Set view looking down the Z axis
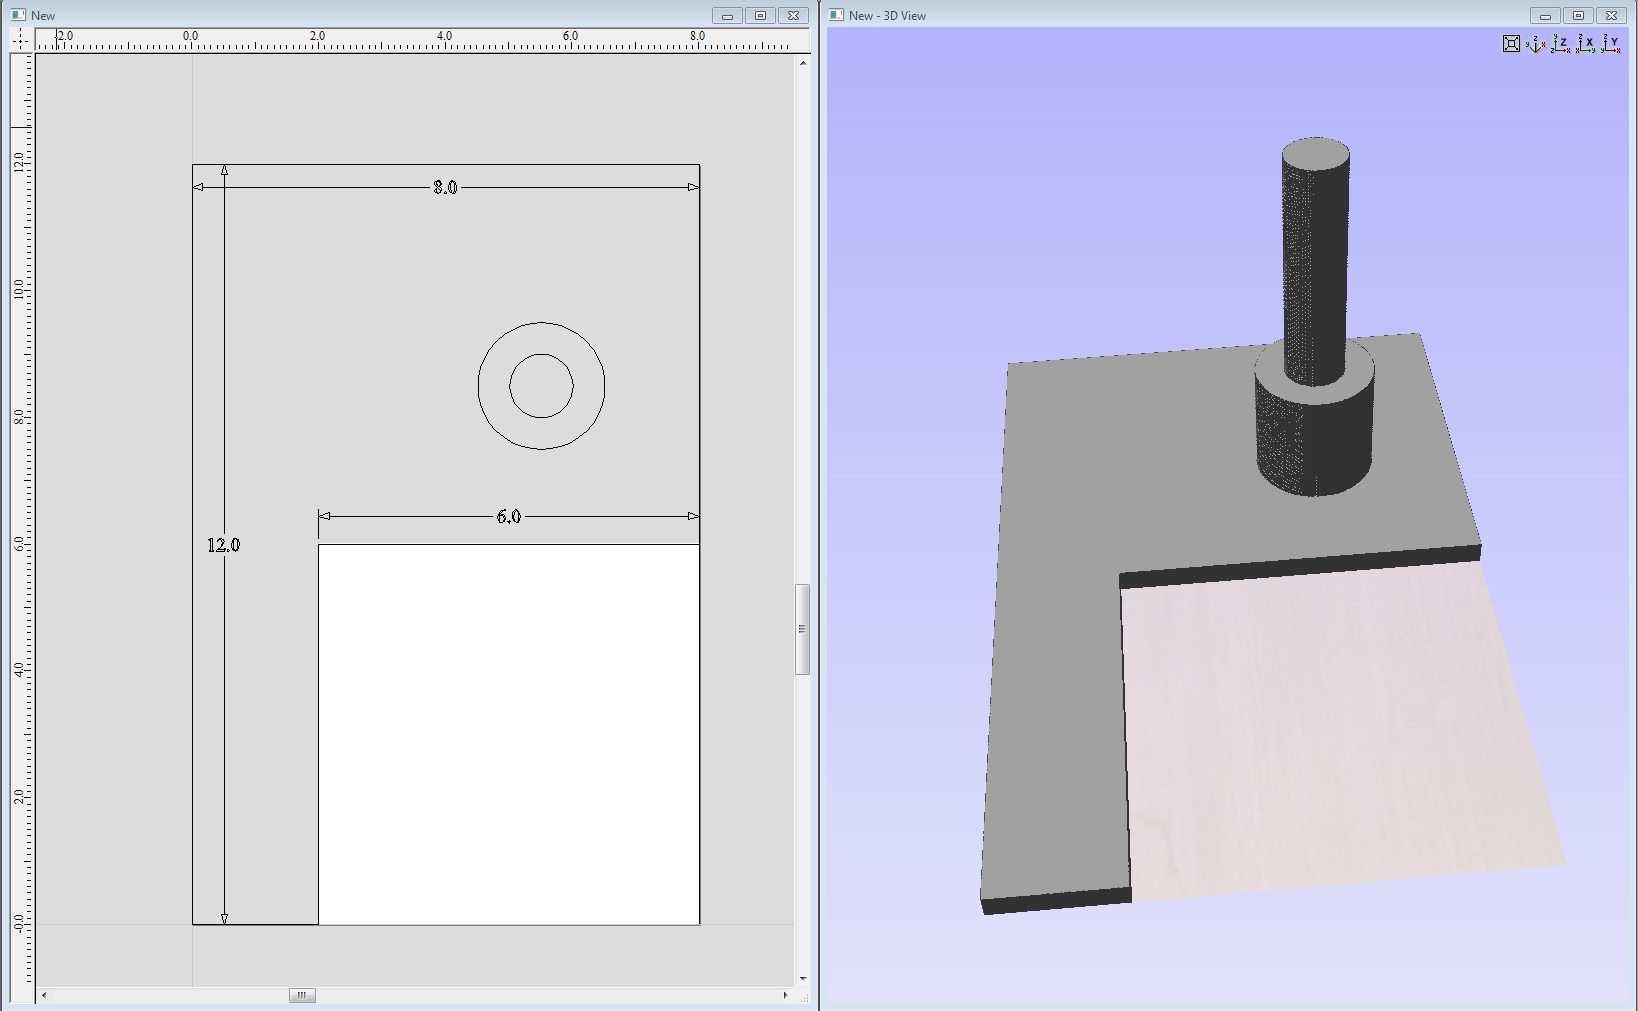Viewport: 1638px width, 1011px height. 1561,43
